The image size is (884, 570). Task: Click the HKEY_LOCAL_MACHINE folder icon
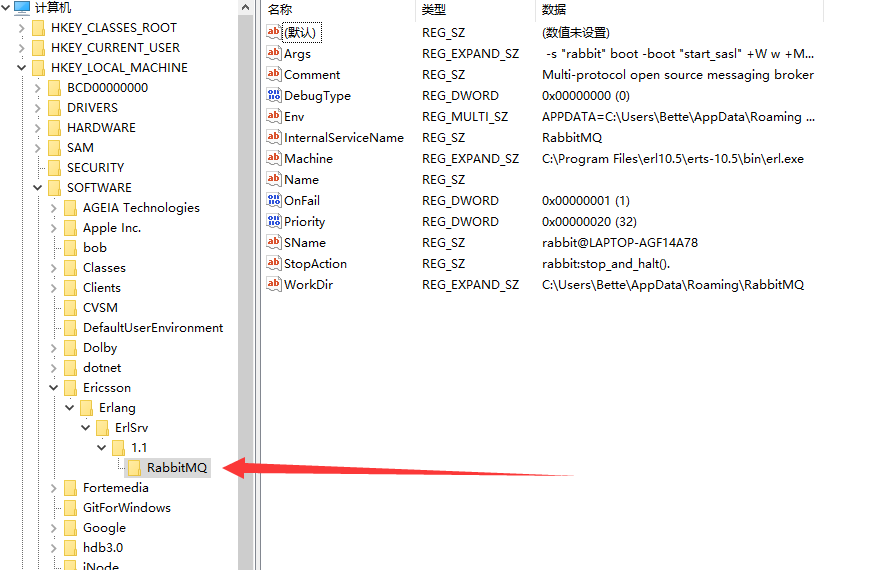coord(38,68)
